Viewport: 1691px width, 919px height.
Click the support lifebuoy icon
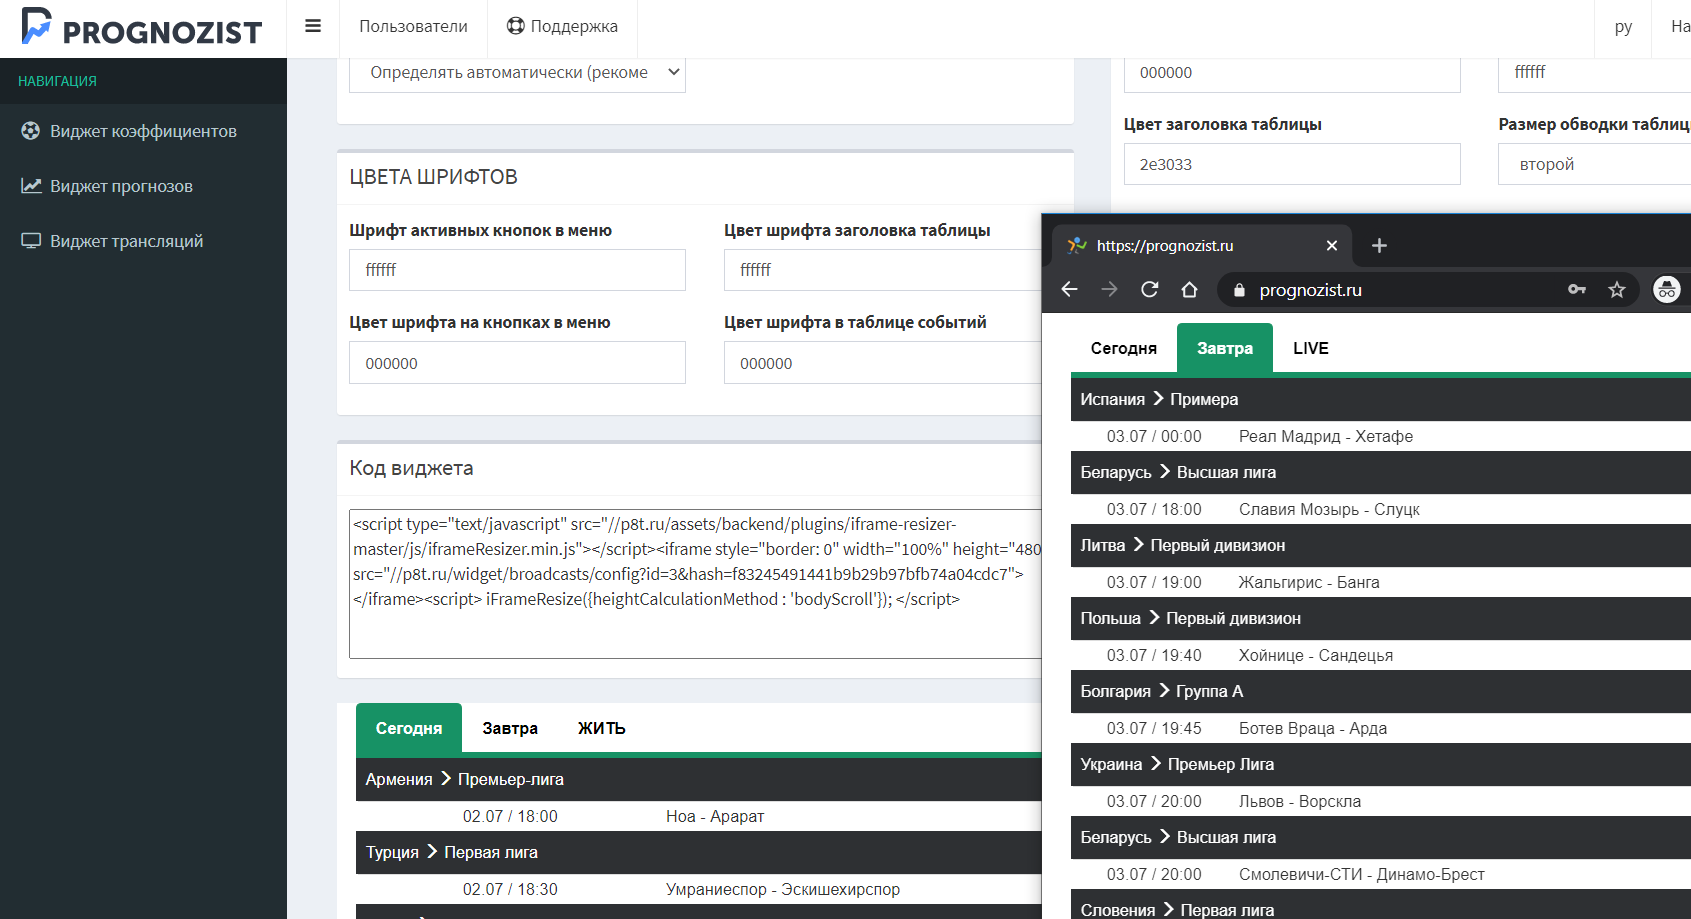coord(515,26)
